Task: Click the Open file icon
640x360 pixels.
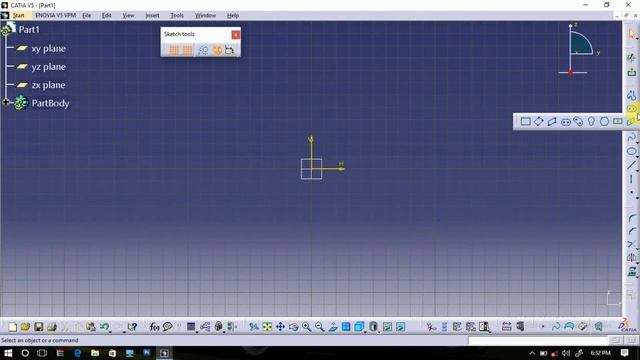Action: click(25, 327)
